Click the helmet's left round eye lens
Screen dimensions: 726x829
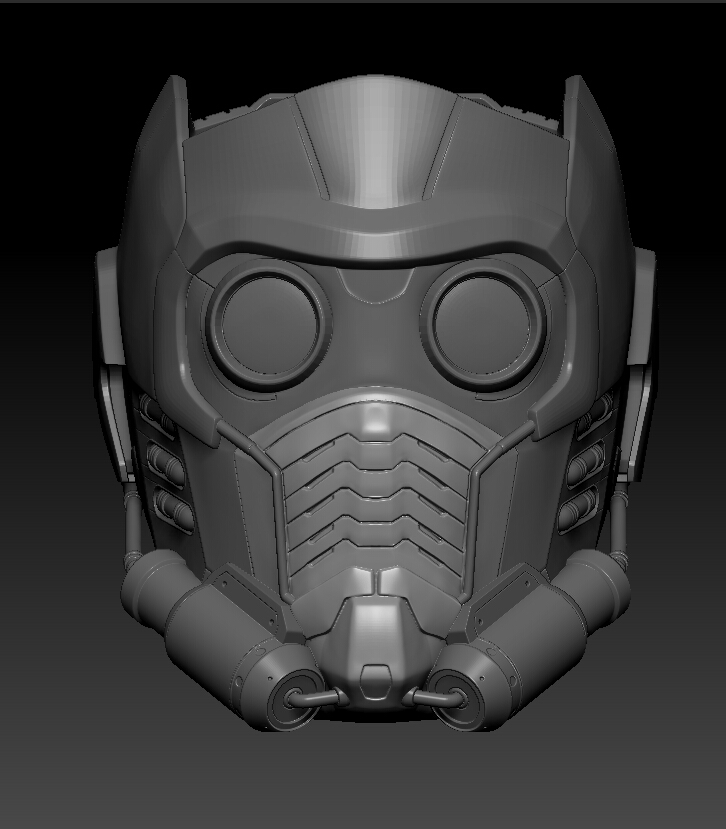[x=270, y=325]
